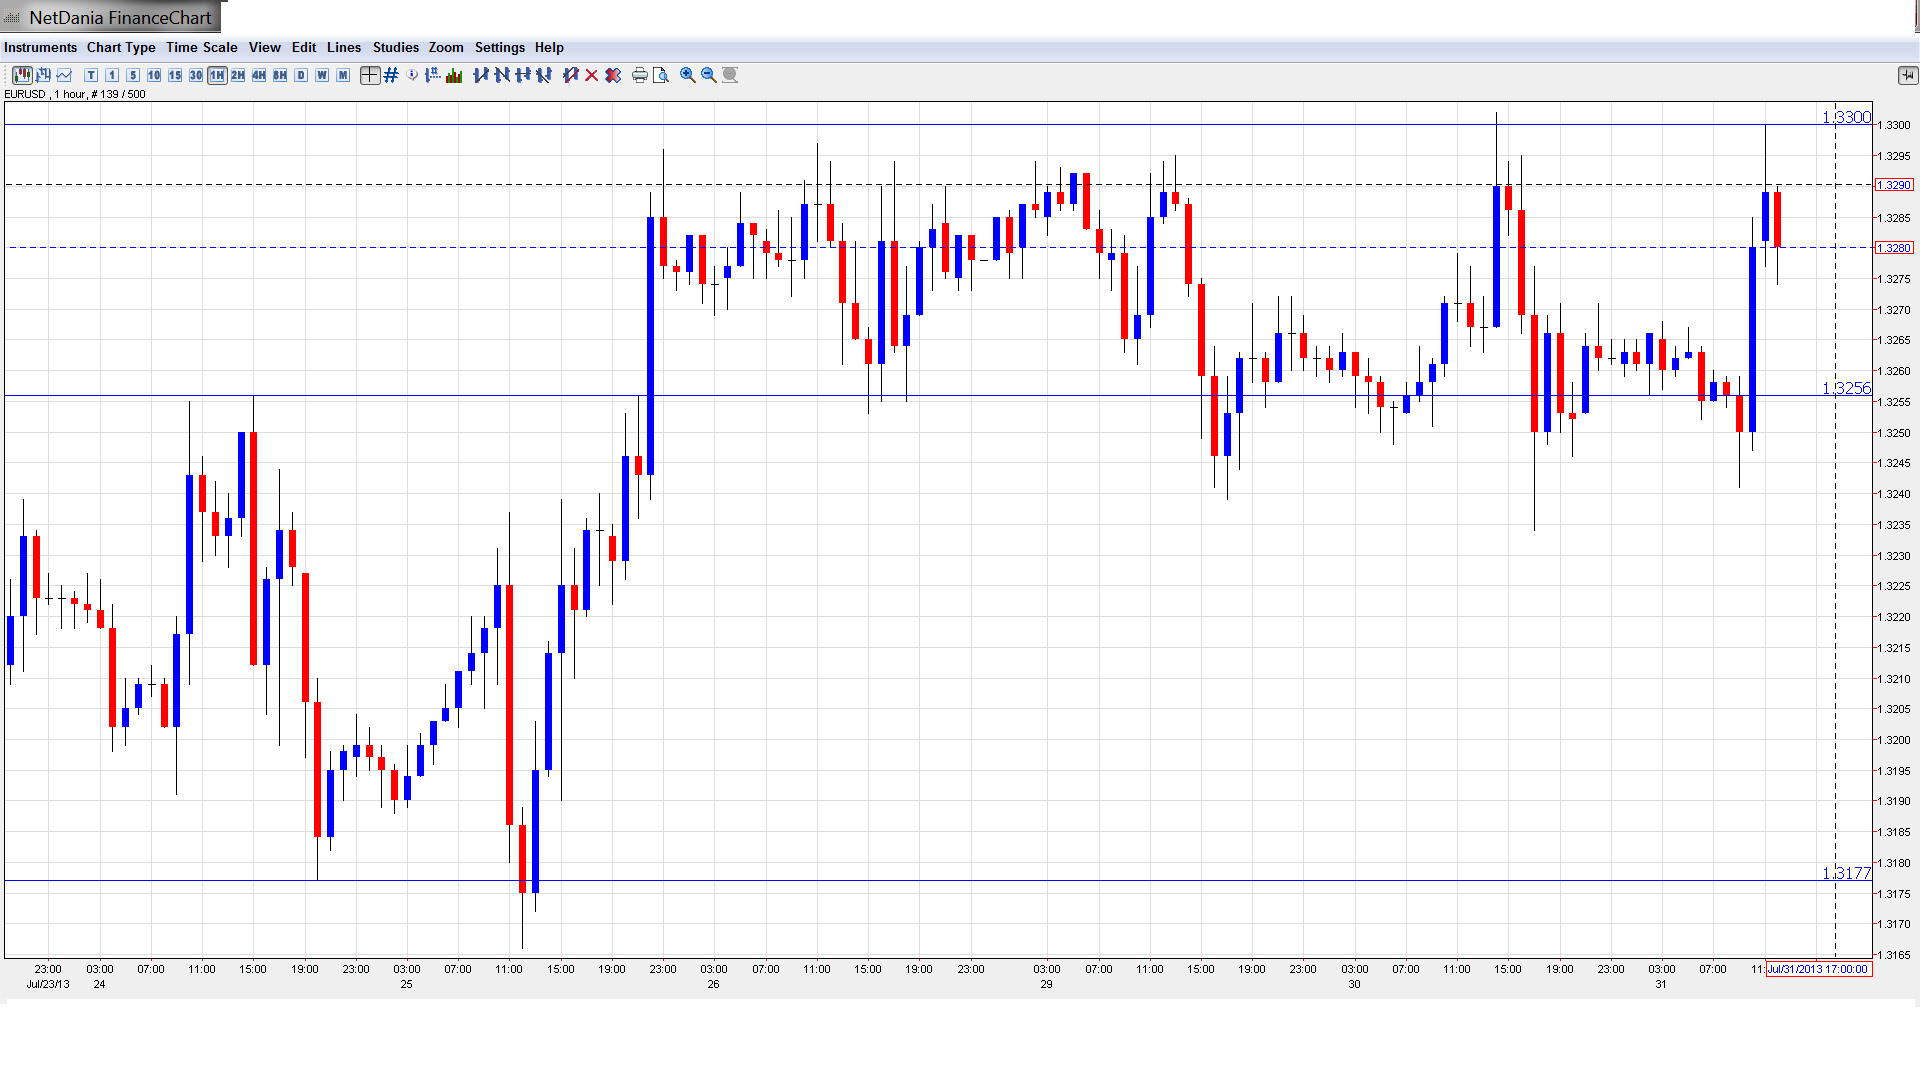Click the side panel toggle at top right
This screenshot has width=1920, height=1080.
[1906, 75]
